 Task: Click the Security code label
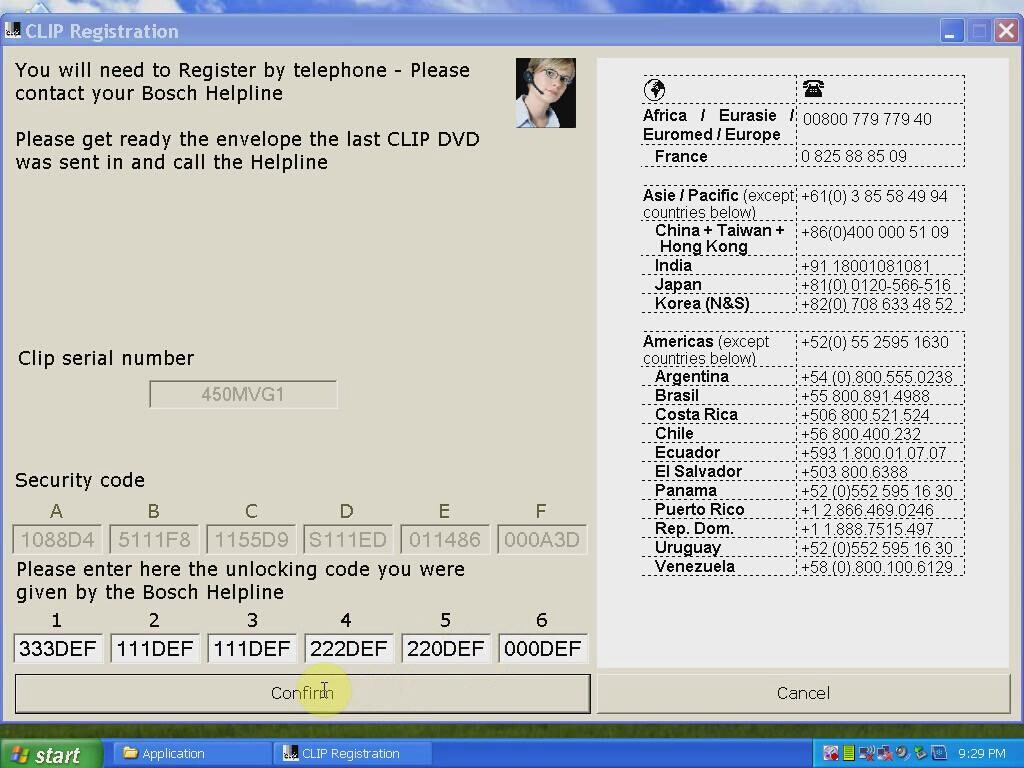click(x=80, y=480)
